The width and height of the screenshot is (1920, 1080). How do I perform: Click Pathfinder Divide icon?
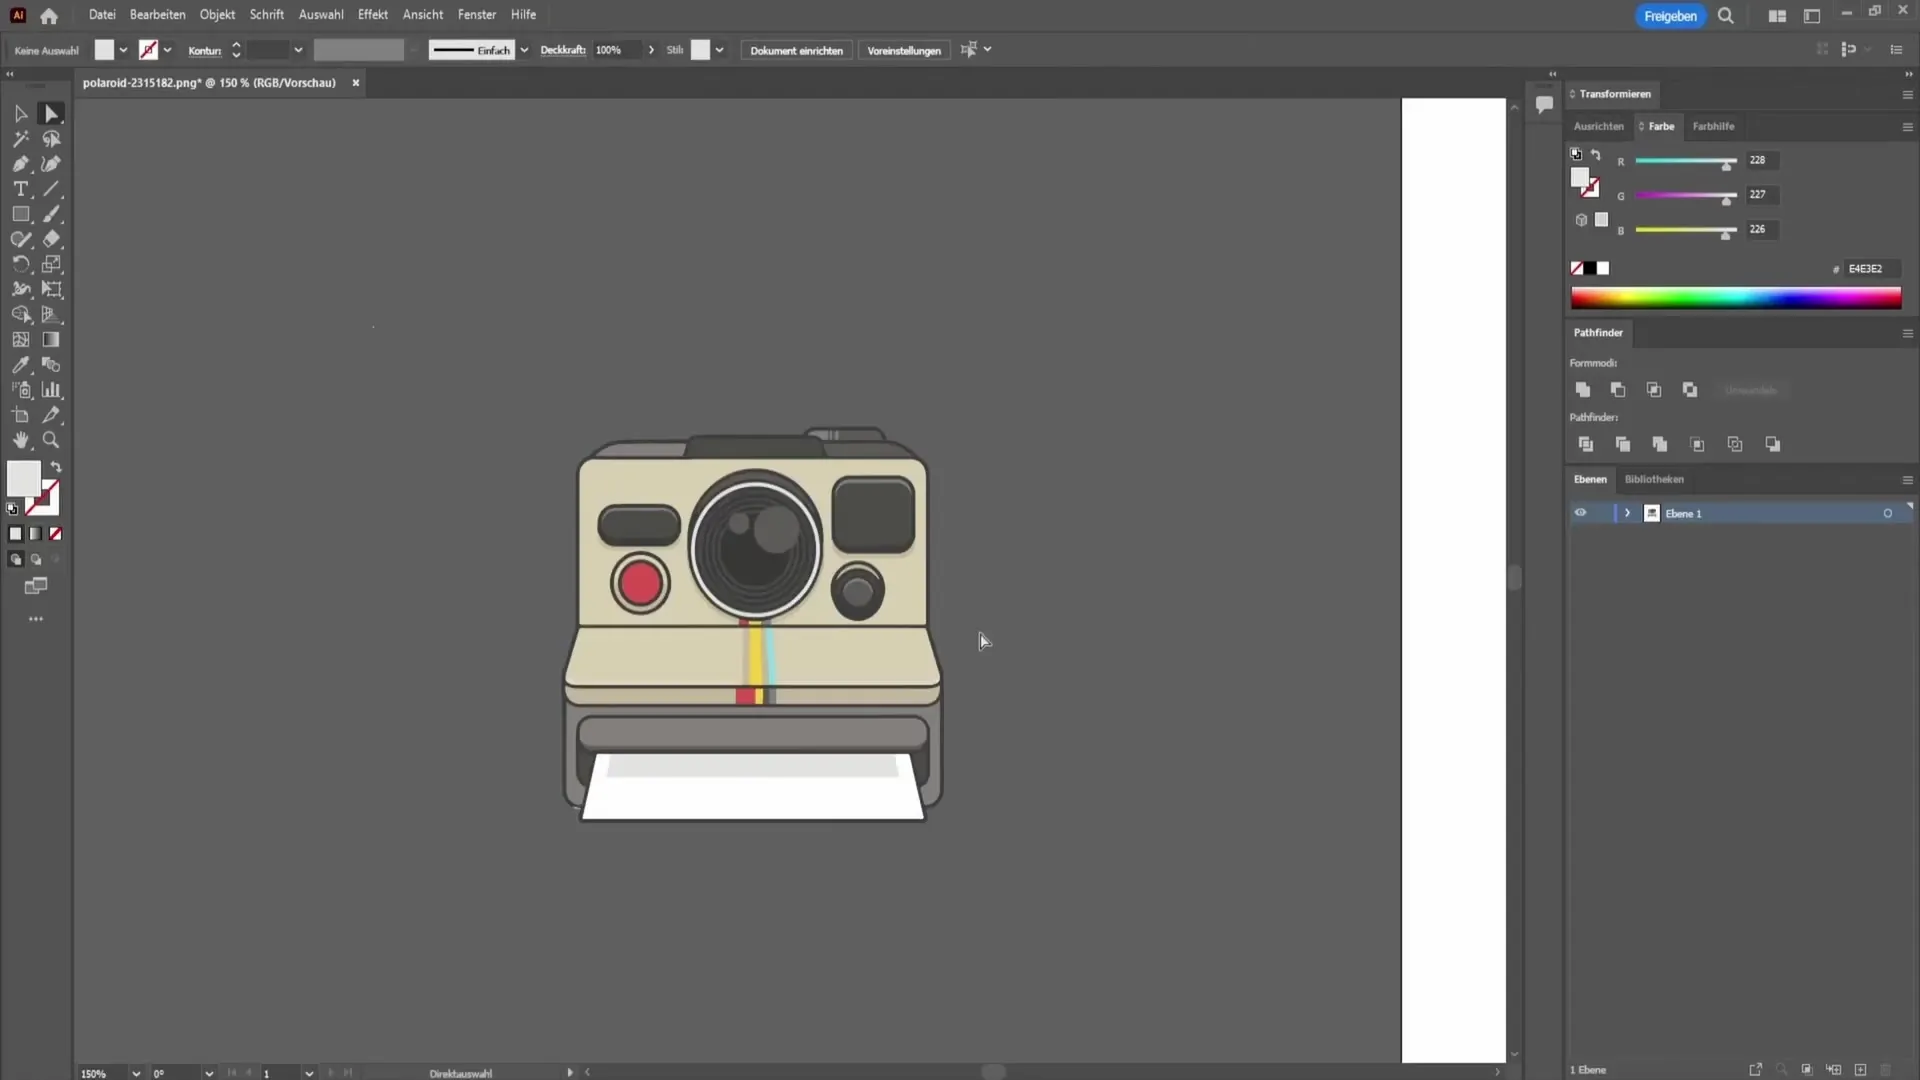pos(1586,444)
